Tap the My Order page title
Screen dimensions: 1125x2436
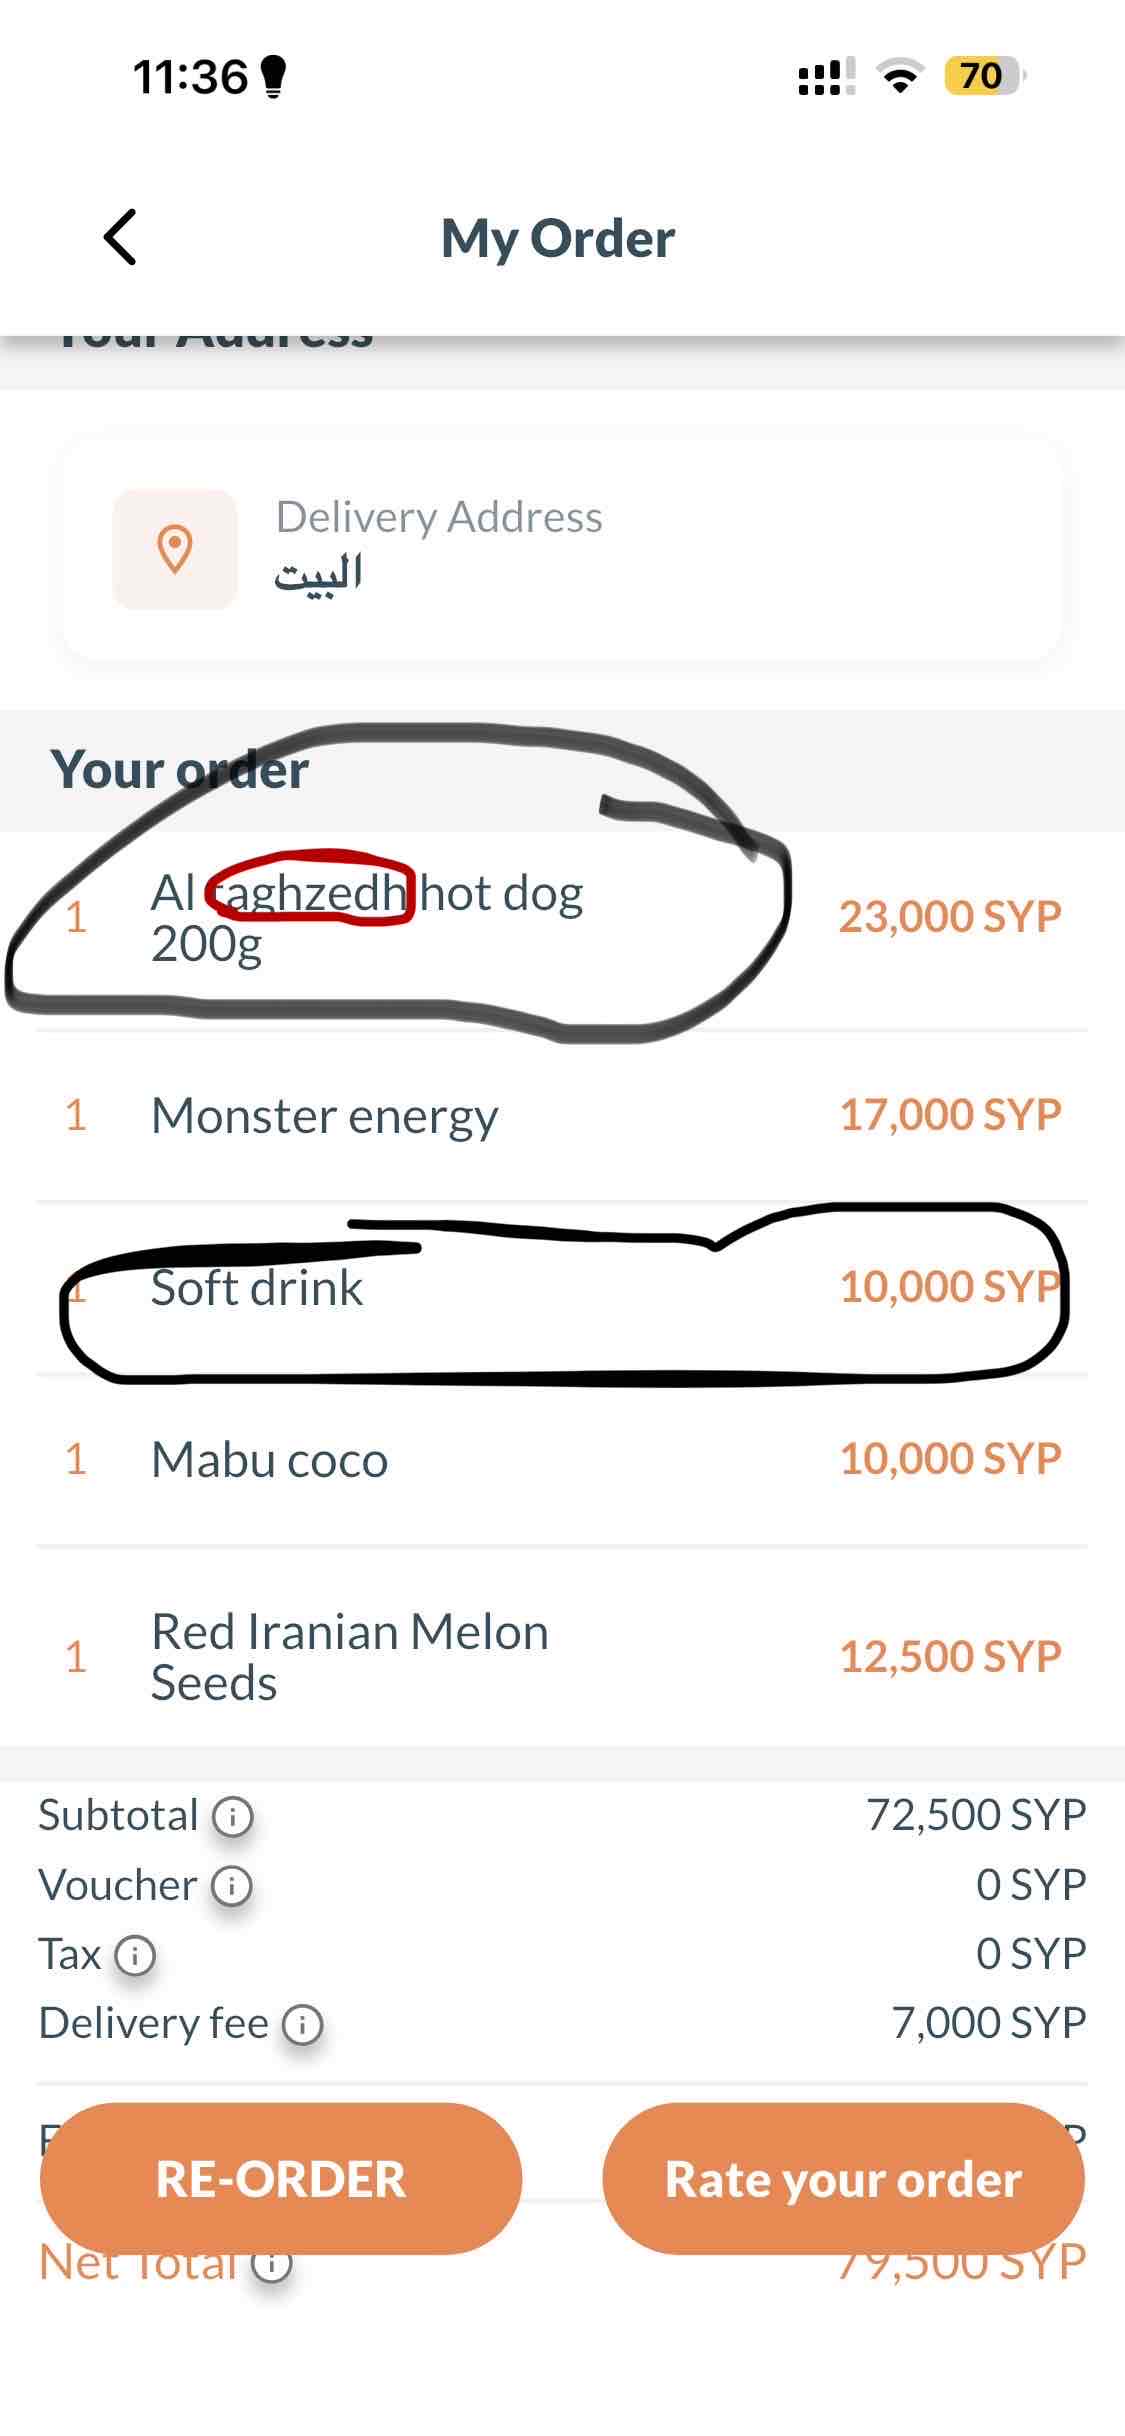coord(558,239)
